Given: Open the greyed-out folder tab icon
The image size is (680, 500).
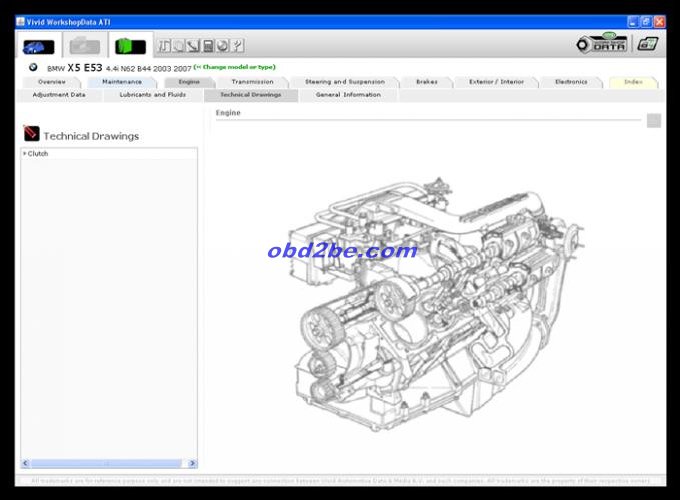Looking at the screenshot, I should point(85,46).
